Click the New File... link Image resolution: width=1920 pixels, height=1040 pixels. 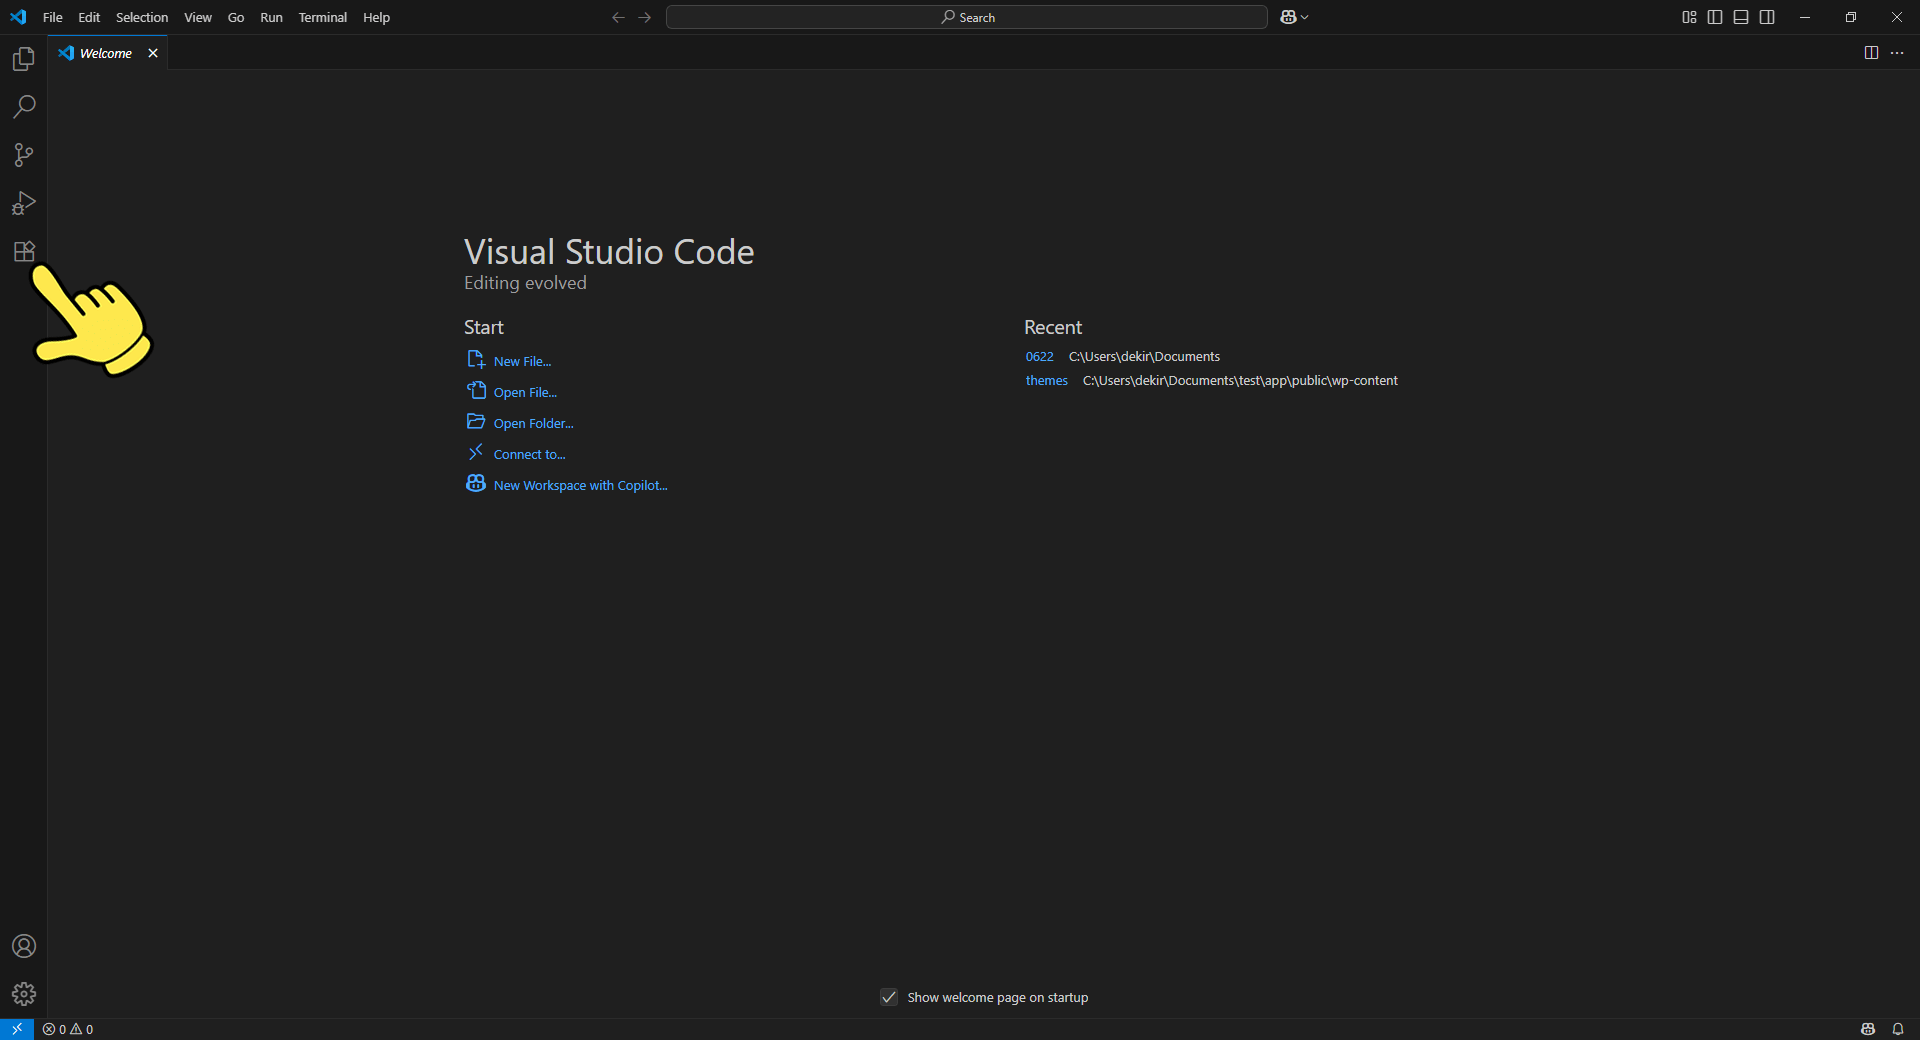509,361
